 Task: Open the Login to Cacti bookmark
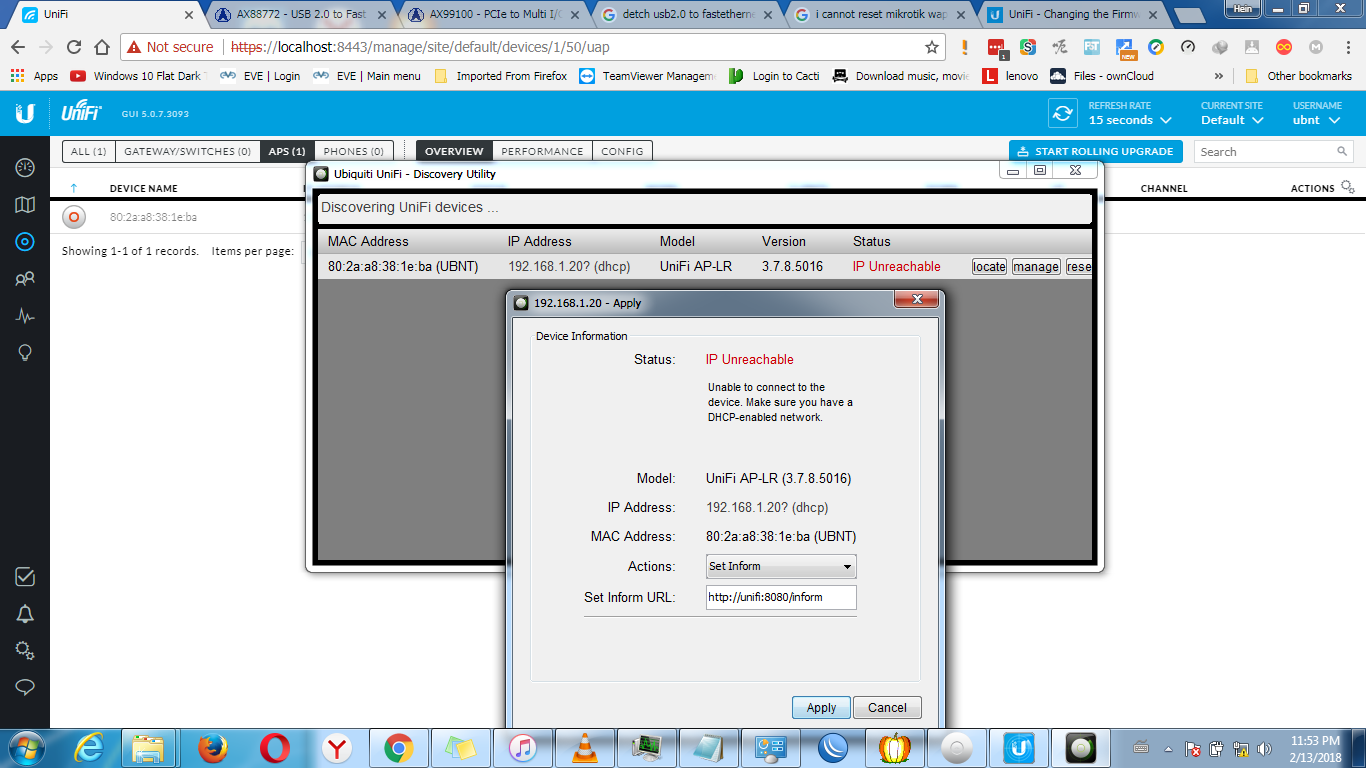[x=774, y=76]
